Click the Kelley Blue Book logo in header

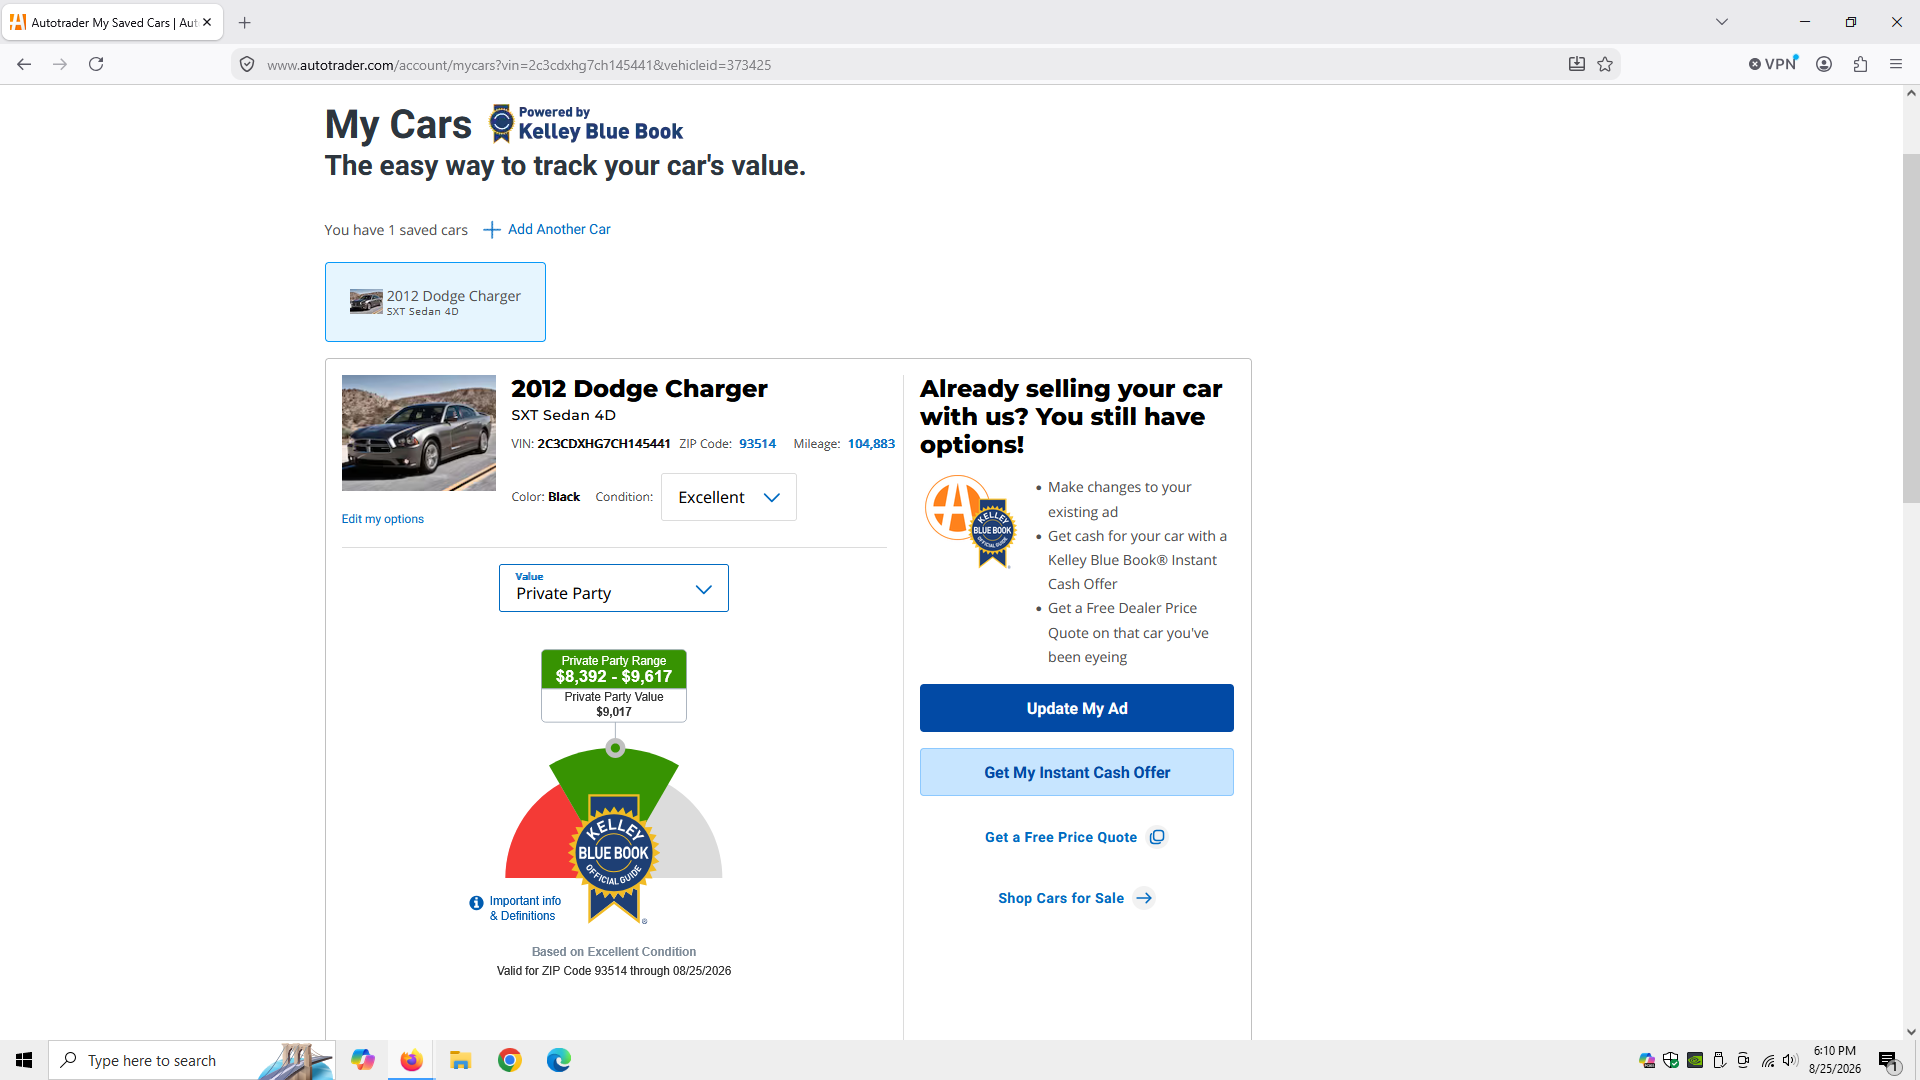(x=586, y=124)
